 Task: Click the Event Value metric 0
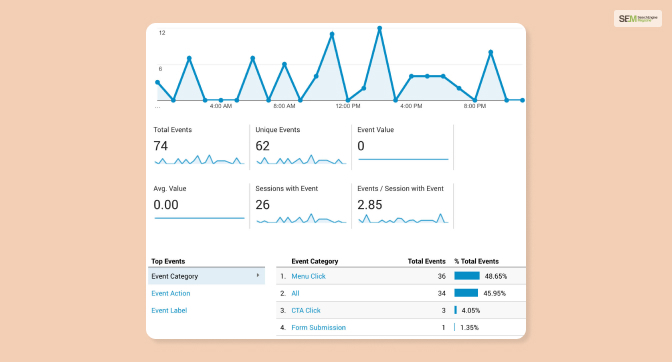click(361, 146)
